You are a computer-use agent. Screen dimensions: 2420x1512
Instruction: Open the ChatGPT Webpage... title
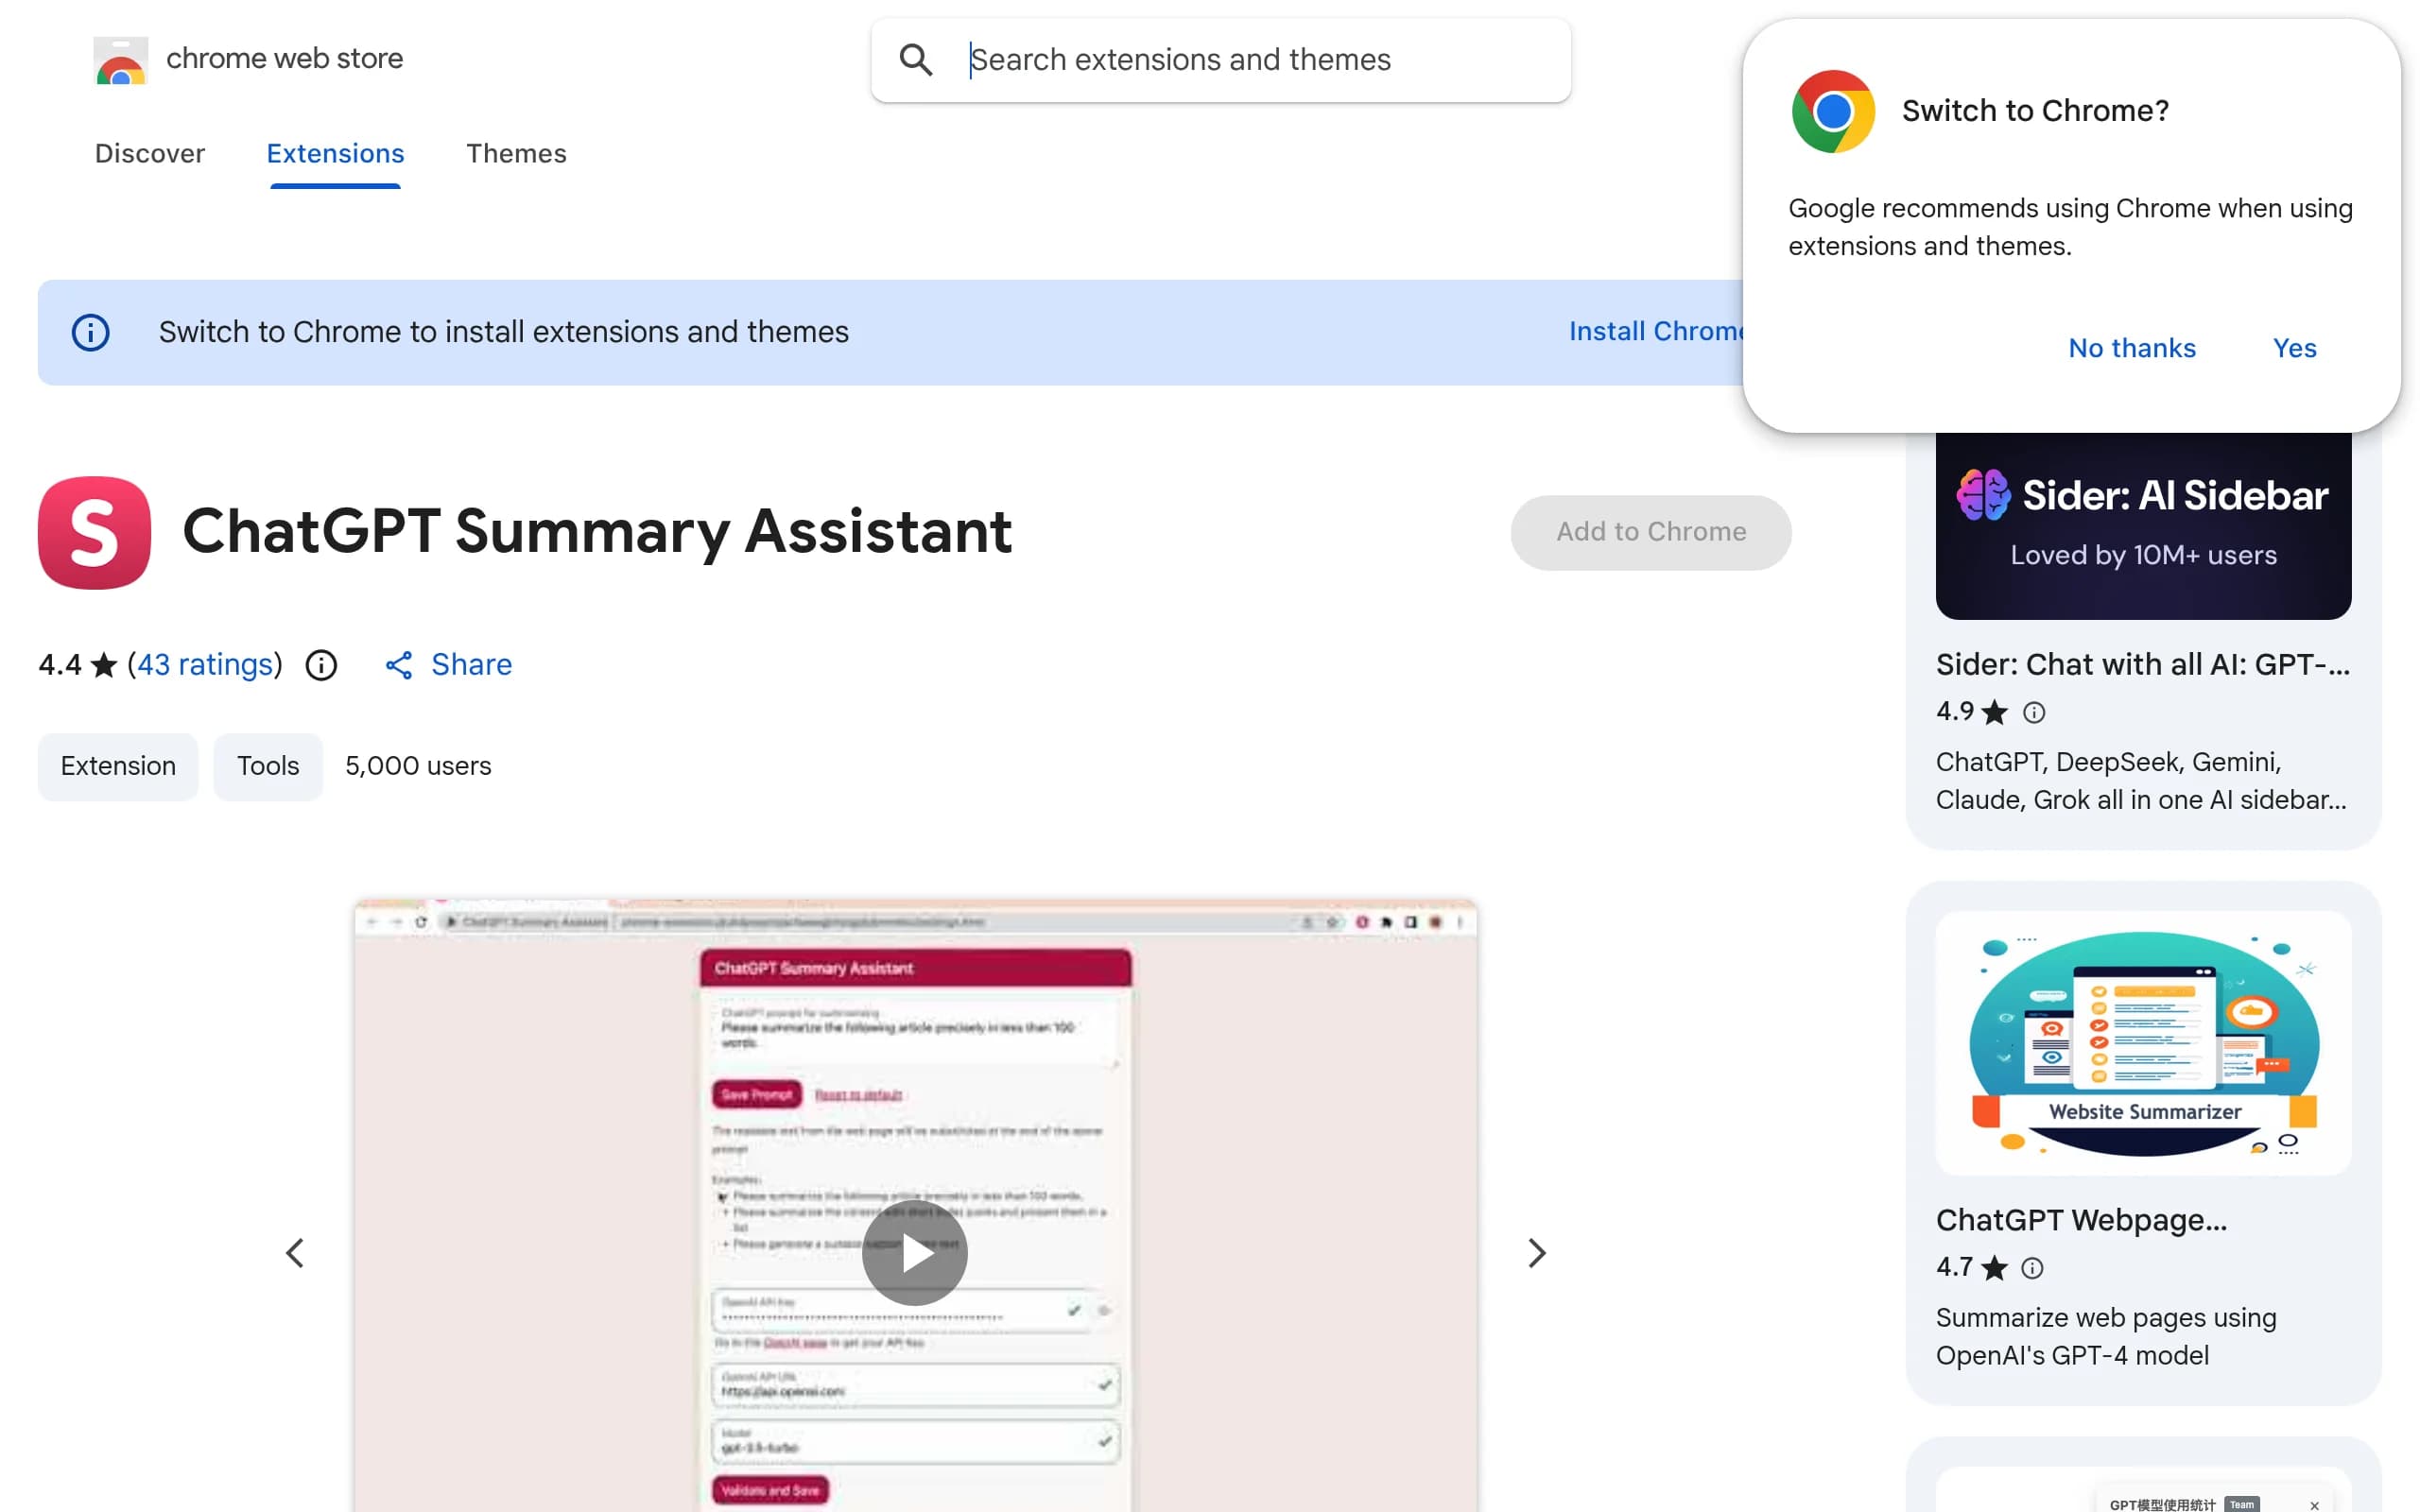(2081, 1220)
